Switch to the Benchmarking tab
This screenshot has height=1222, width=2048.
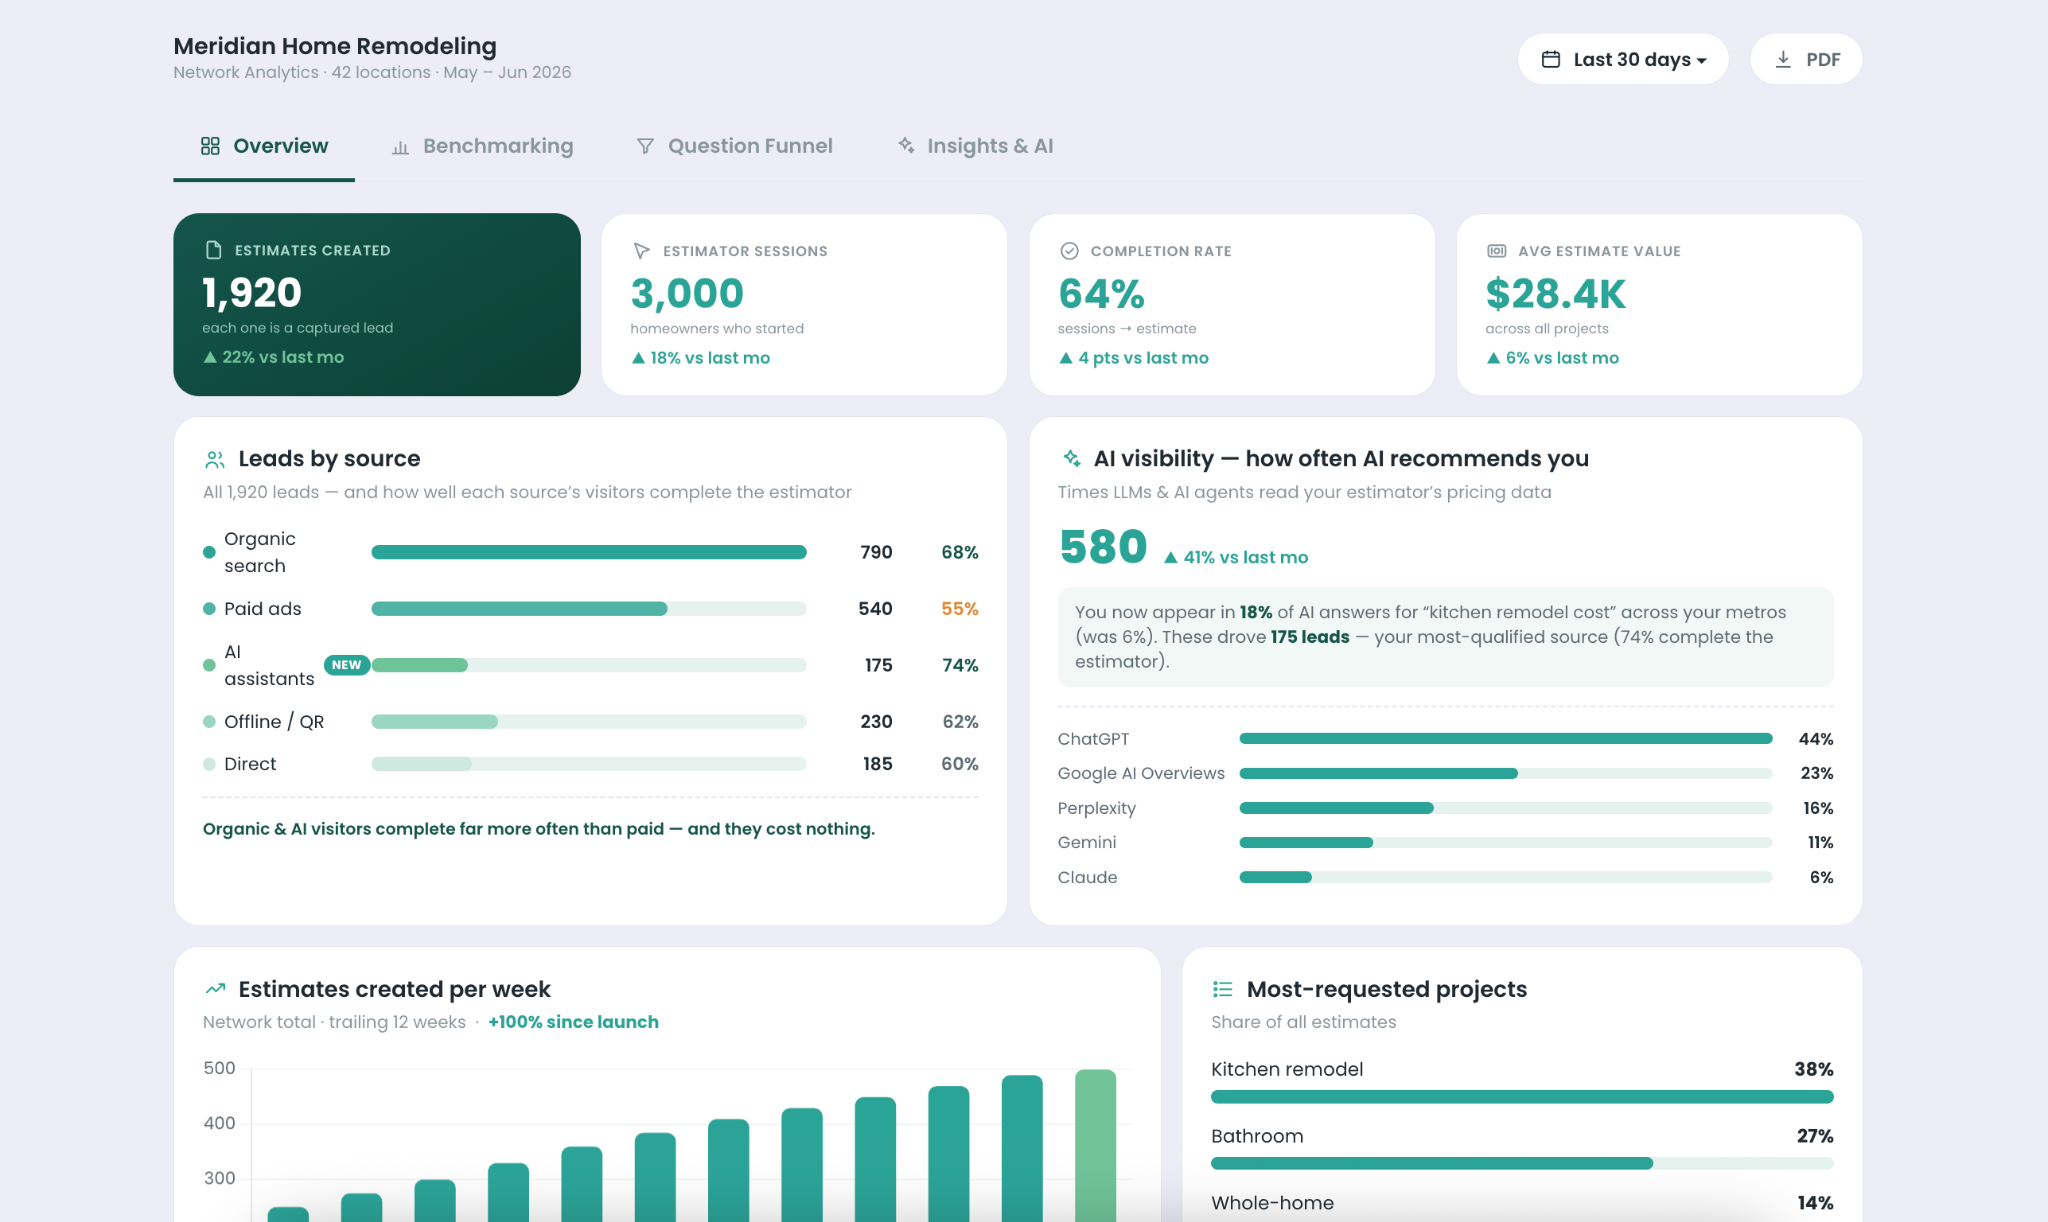482,146
